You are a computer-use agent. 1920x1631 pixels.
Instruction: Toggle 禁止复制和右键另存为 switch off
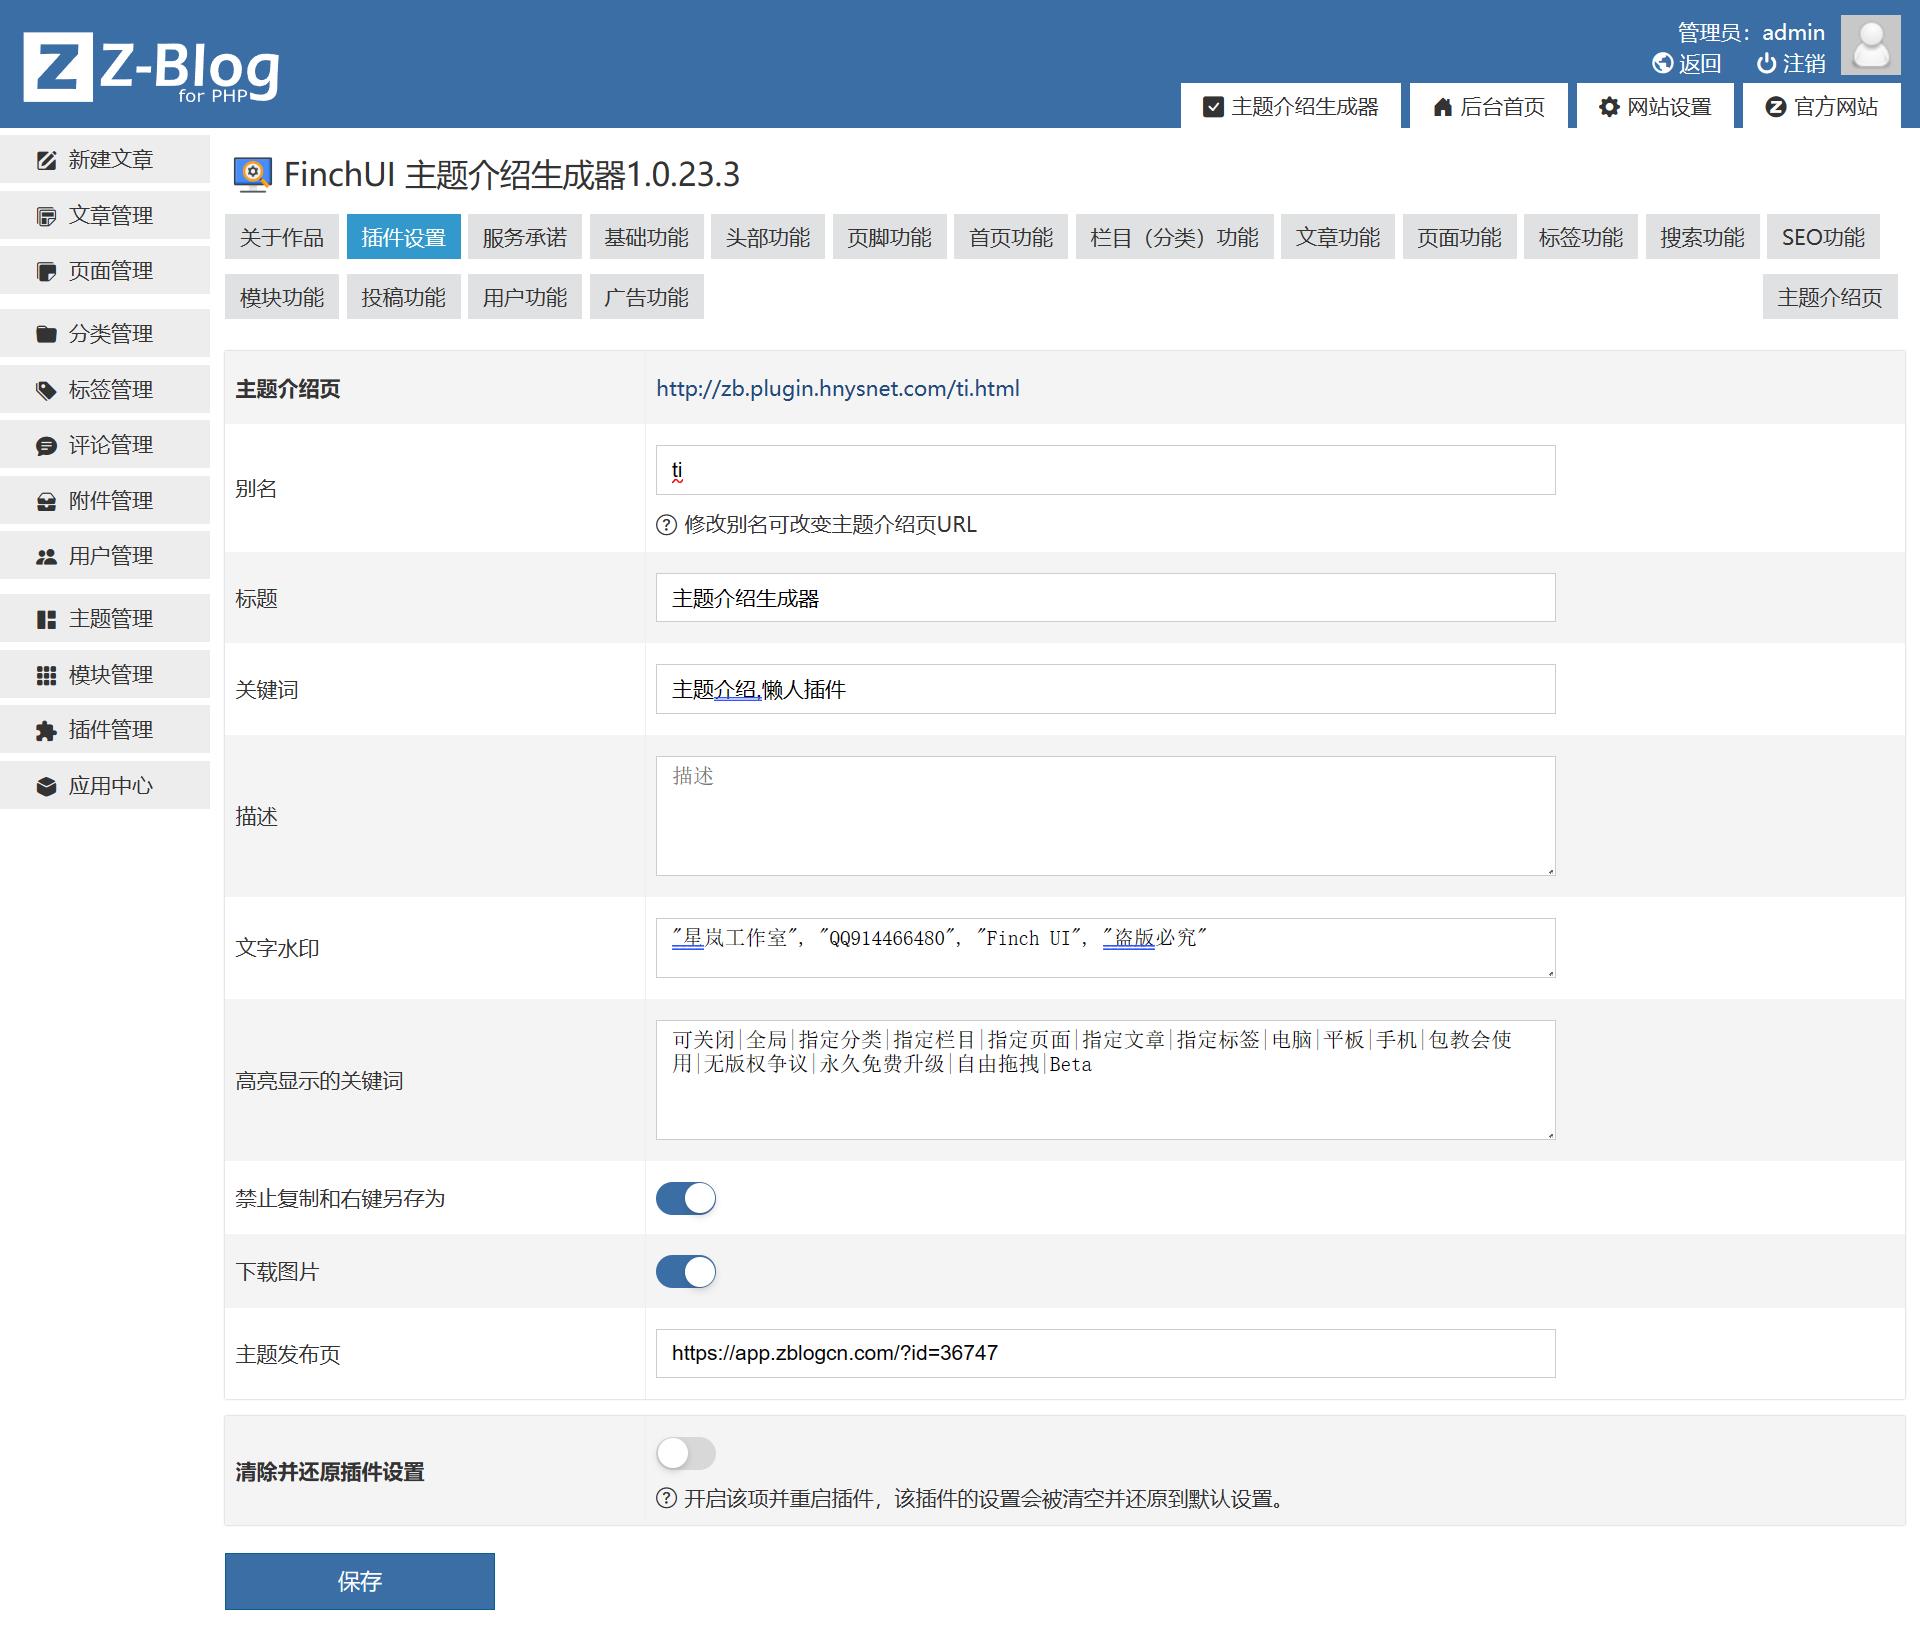click(686, 1198)
